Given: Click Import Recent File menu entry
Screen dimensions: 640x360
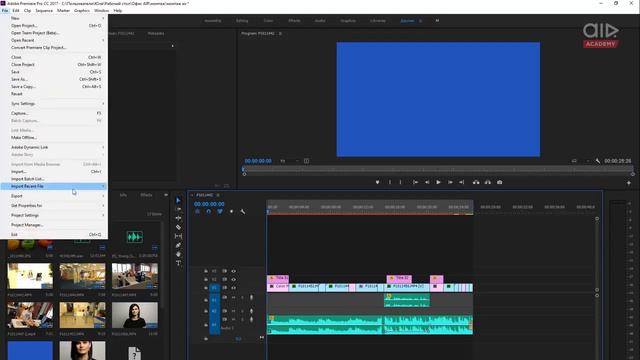Looking at the screenshot, I should 54,186.
